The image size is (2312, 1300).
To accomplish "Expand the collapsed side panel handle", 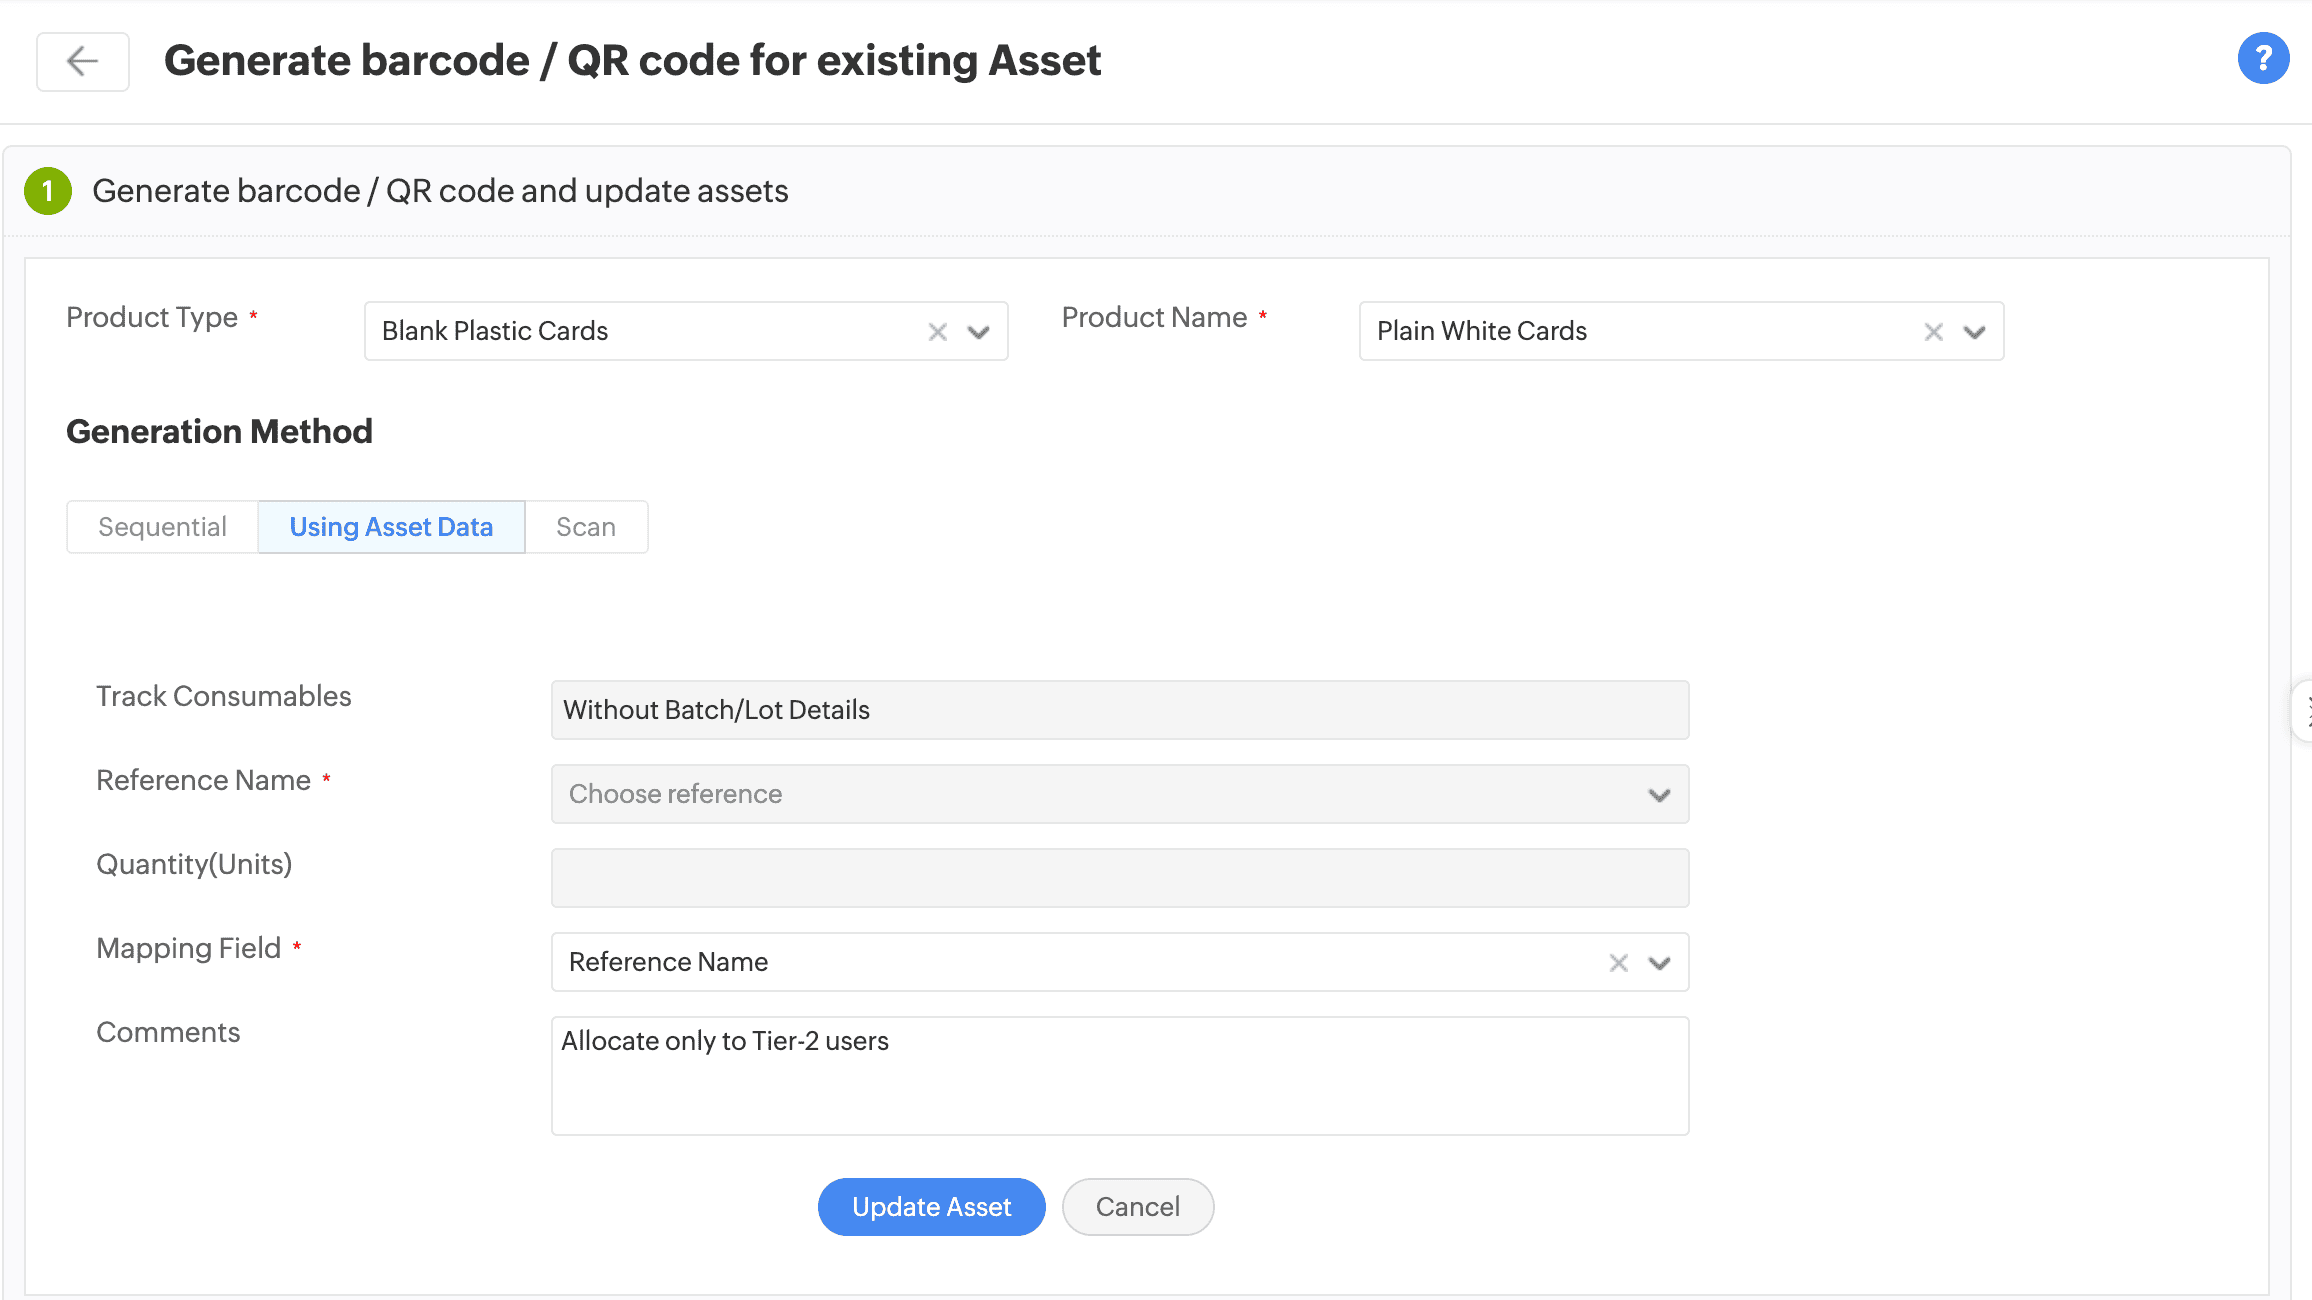I will pyautogui.click(x=2303, y=711).
